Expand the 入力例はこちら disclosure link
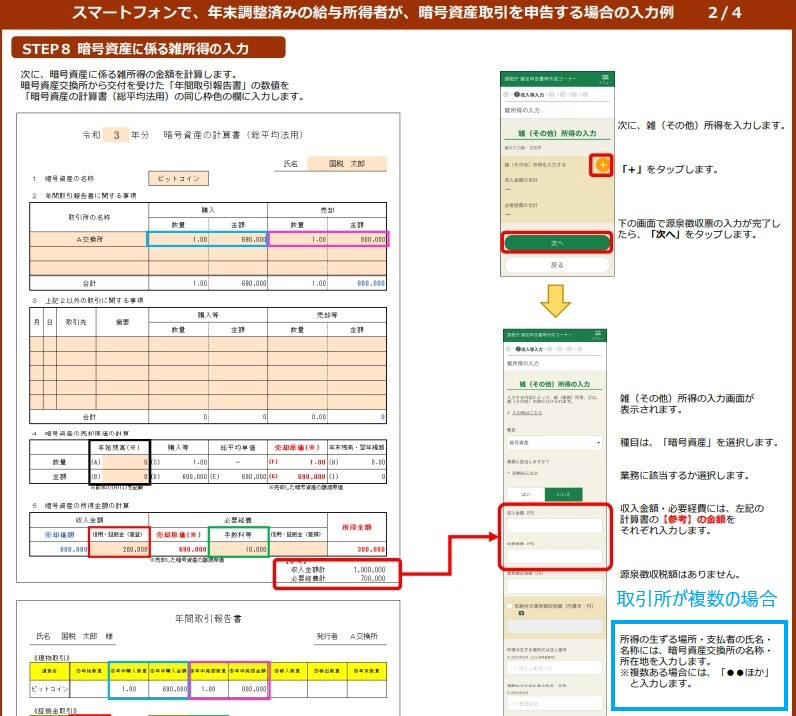 click(x=525, y=413)
